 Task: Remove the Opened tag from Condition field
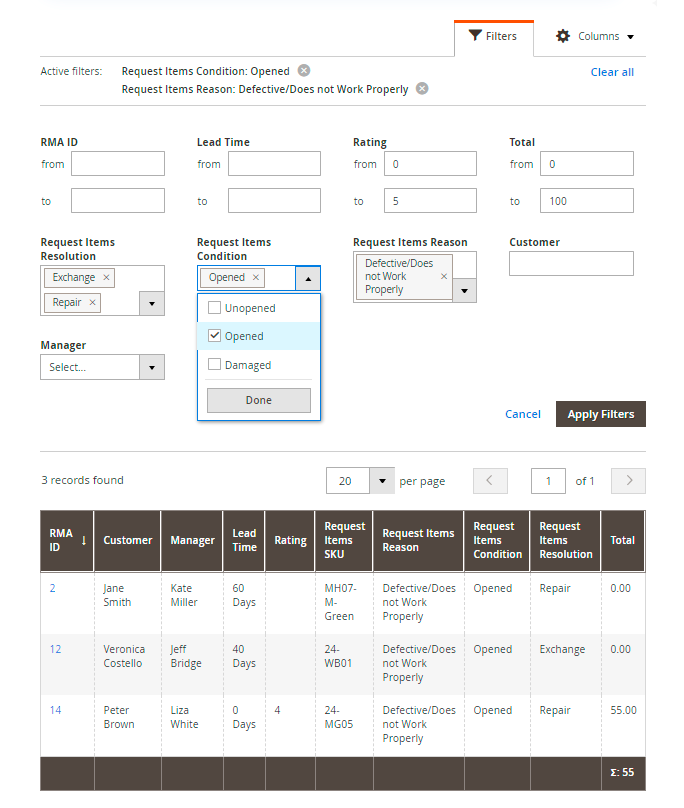point(256,278)
